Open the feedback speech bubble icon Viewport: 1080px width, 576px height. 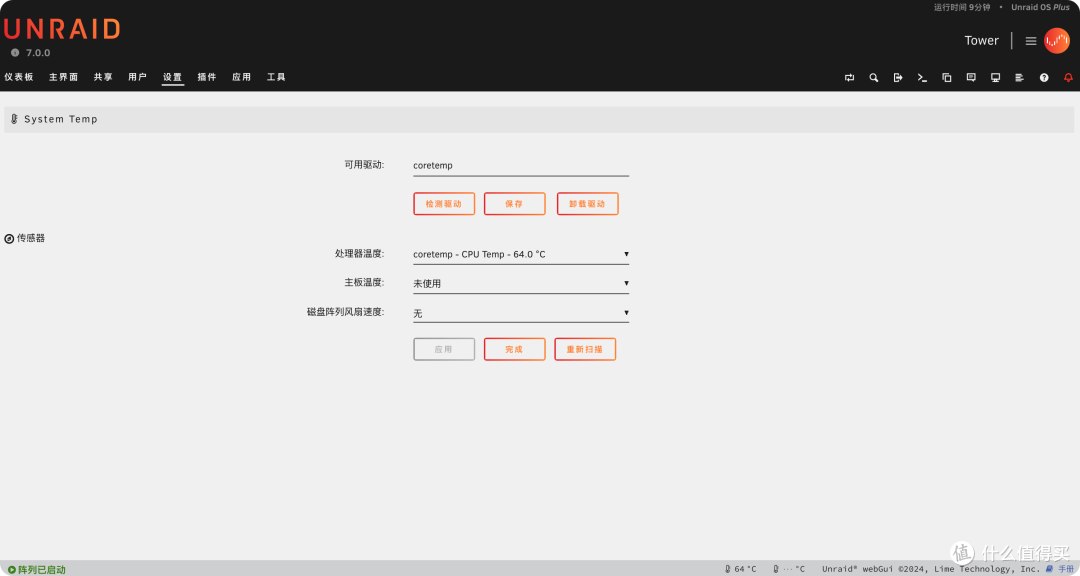[970, 78]
